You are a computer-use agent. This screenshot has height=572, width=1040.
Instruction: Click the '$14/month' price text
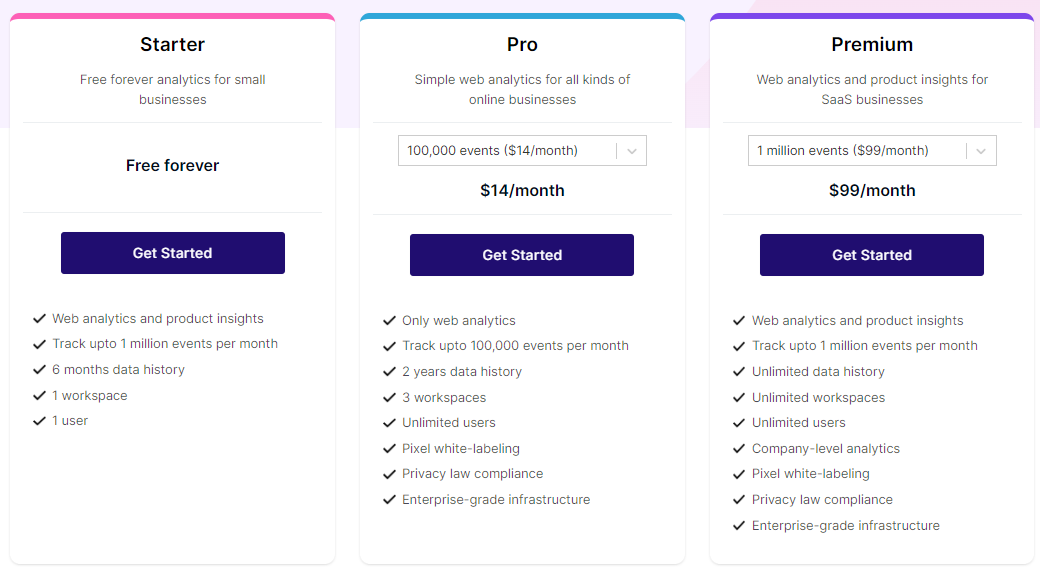522,190
